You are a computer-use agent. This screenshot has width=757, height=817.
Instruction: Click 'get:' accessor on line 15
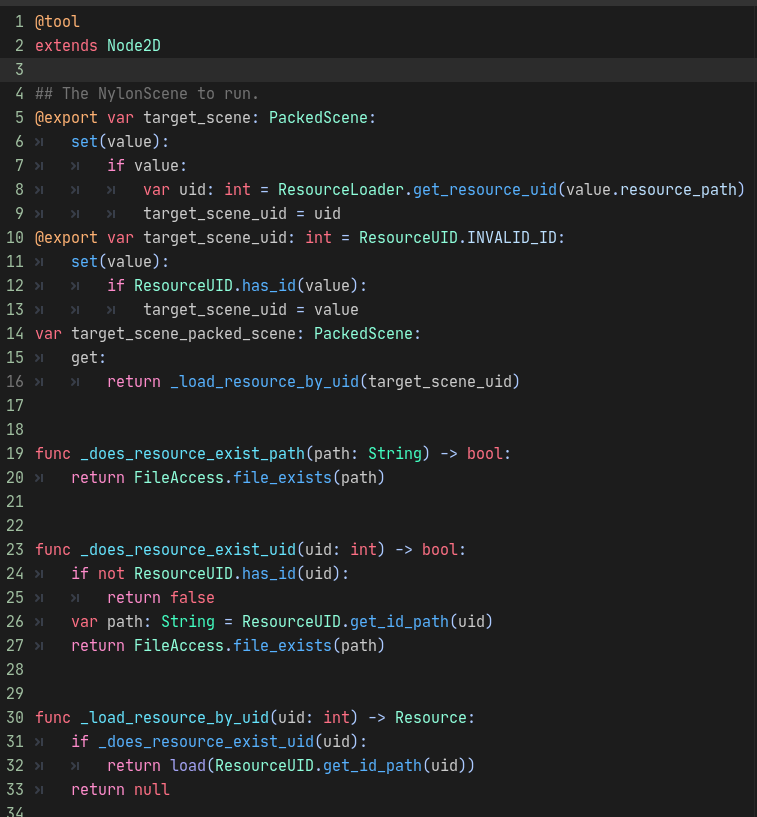click(89, 357)
